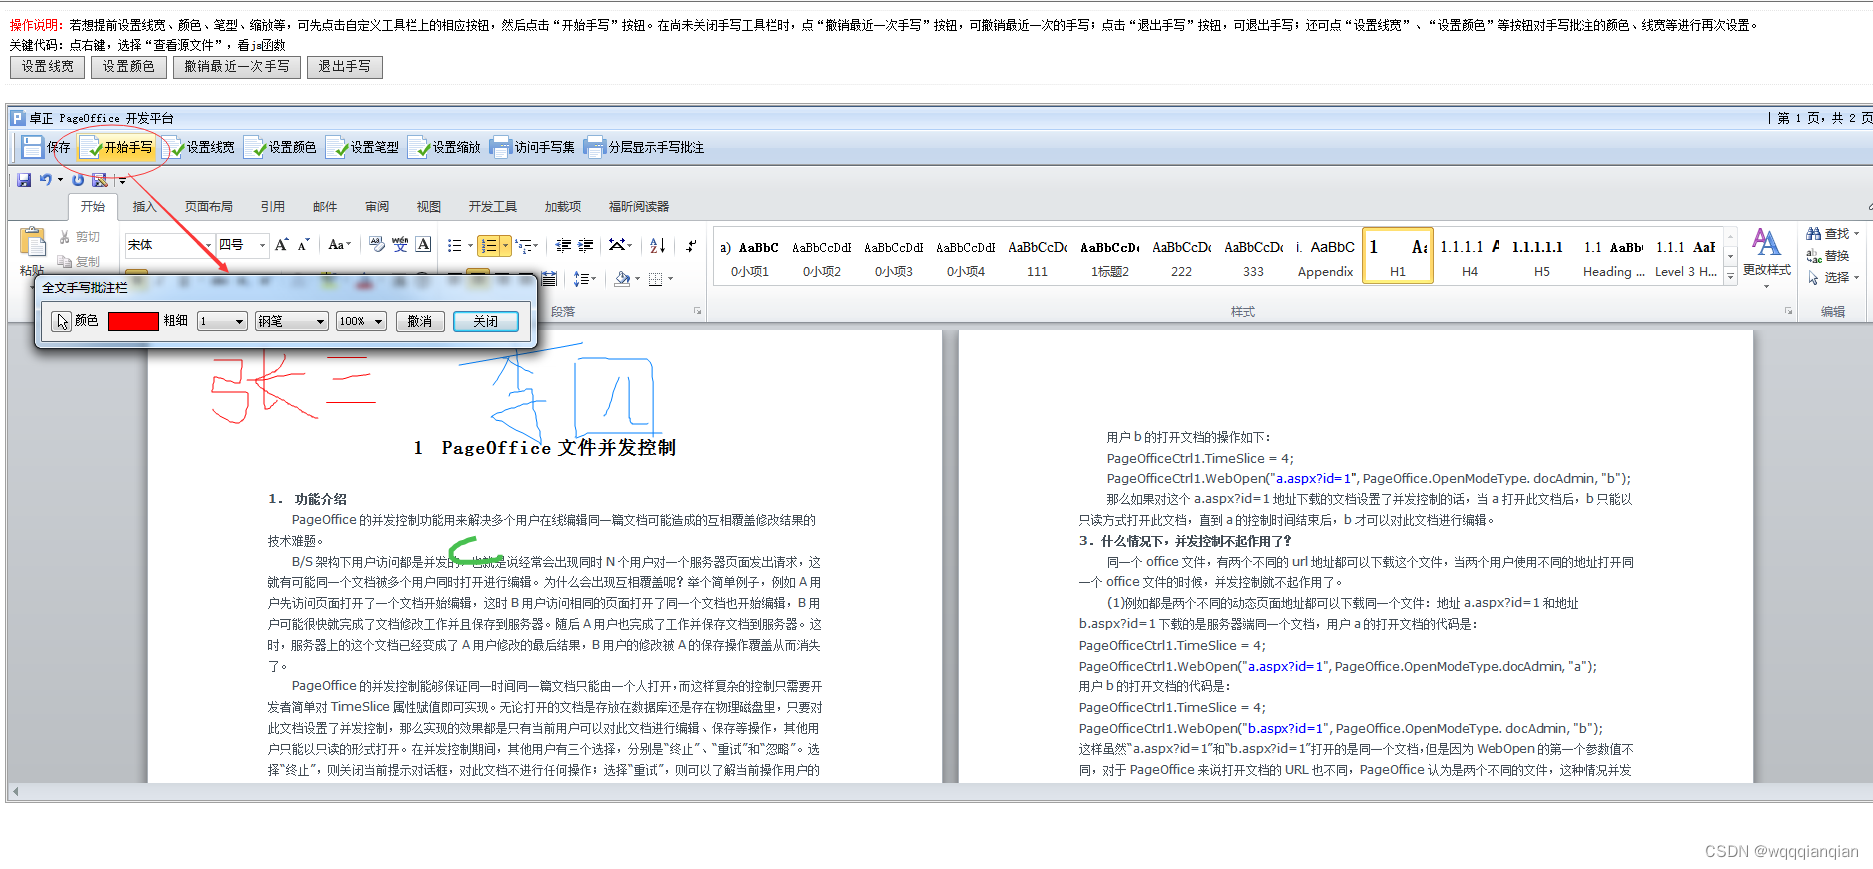Open the 100% zoom dropdown in annotation bar
The width and height of the screenshot is (1873, 869).
coord(361,321)
